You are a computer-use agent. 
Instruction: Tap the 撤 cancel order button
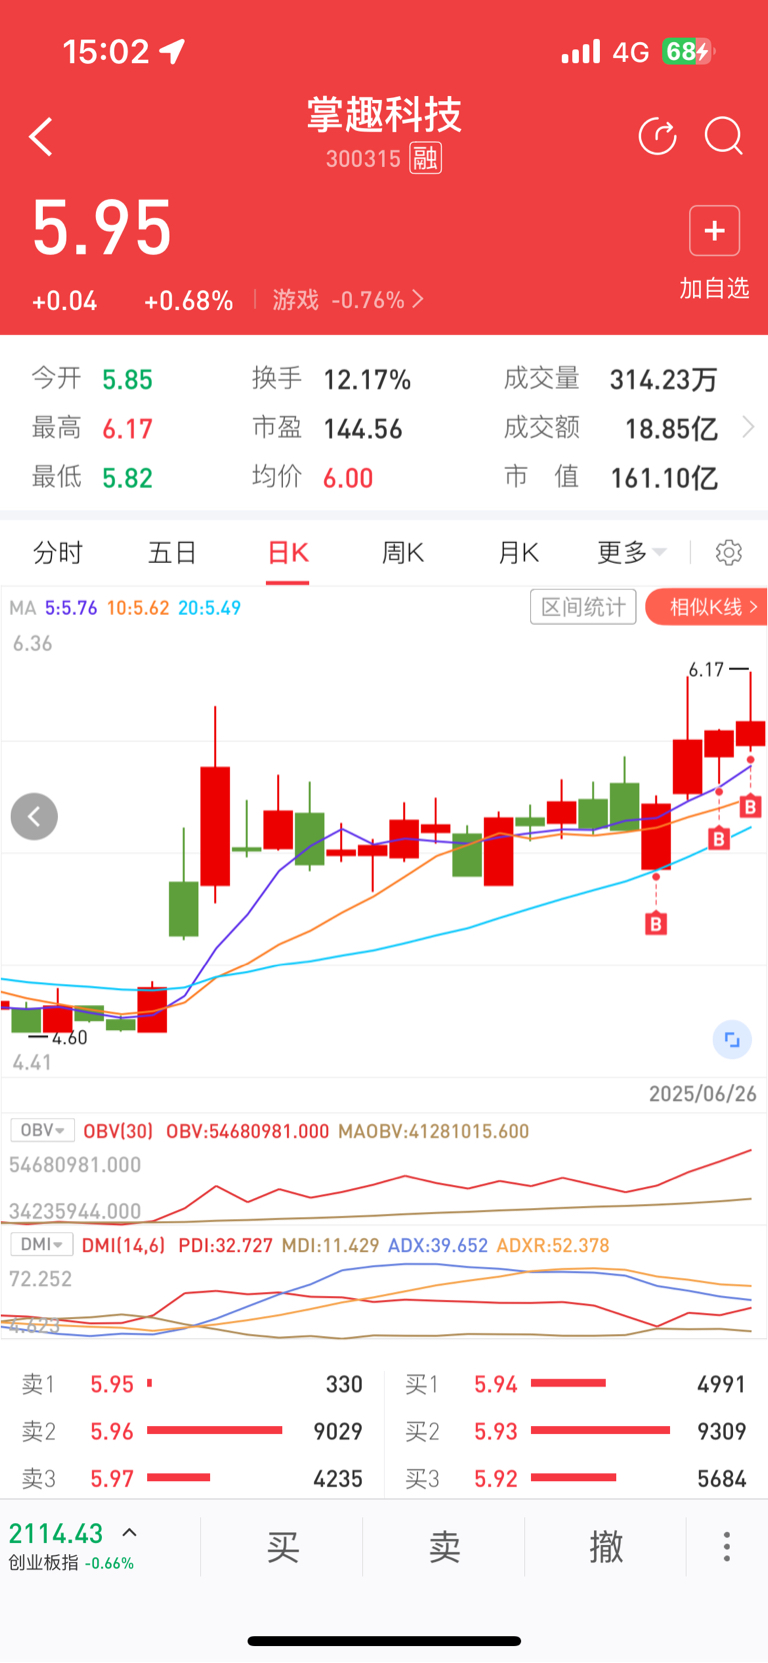coord(606,1546)
